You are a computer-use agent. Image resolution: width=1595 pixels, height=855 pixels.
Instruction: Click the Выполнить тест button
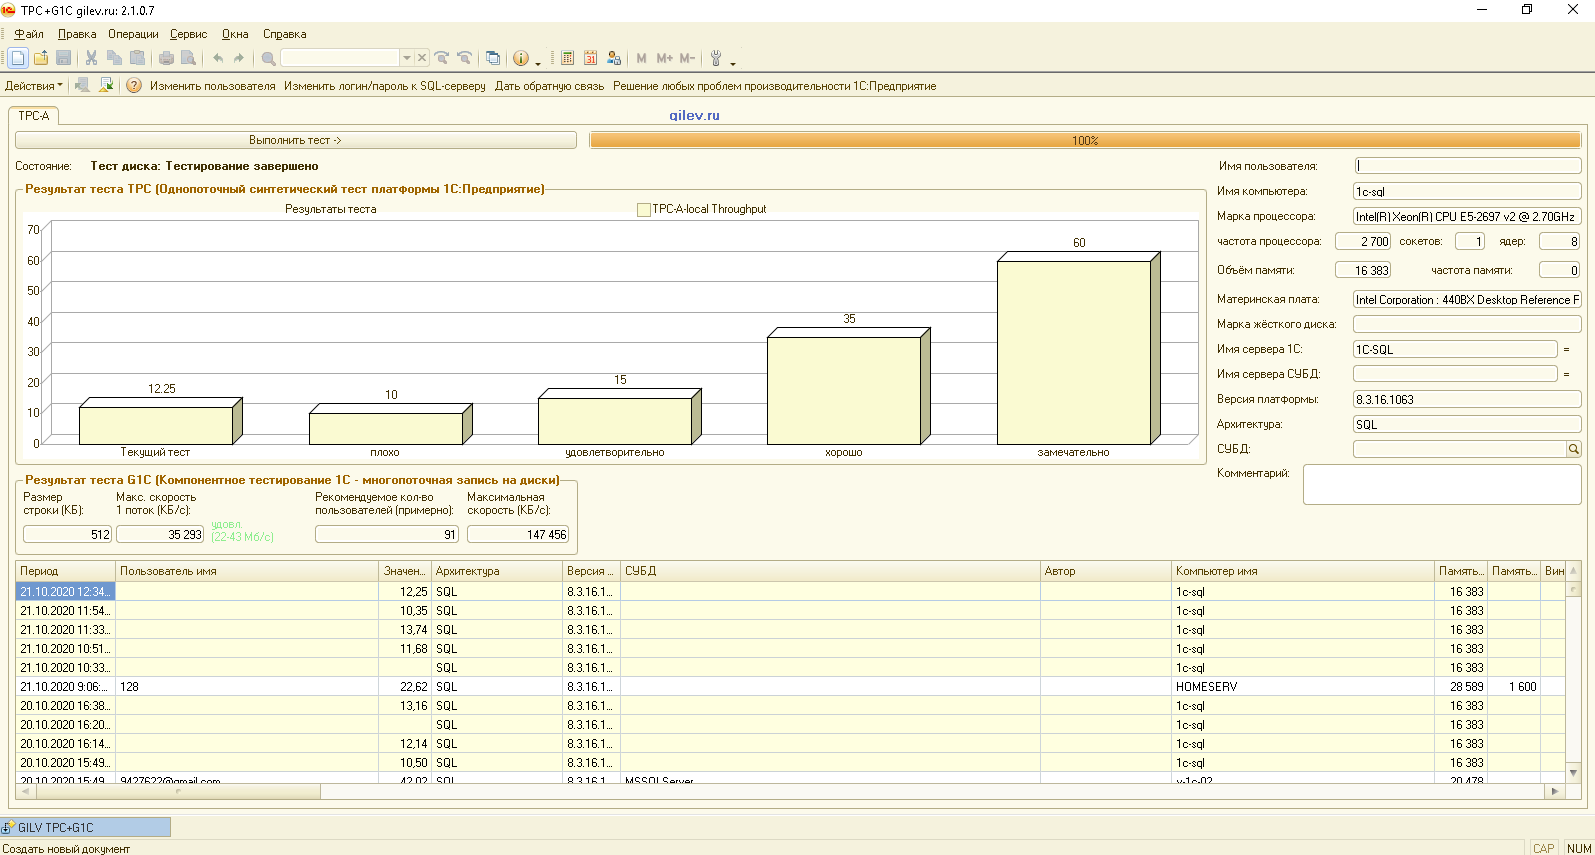click(x=296, y=140)
